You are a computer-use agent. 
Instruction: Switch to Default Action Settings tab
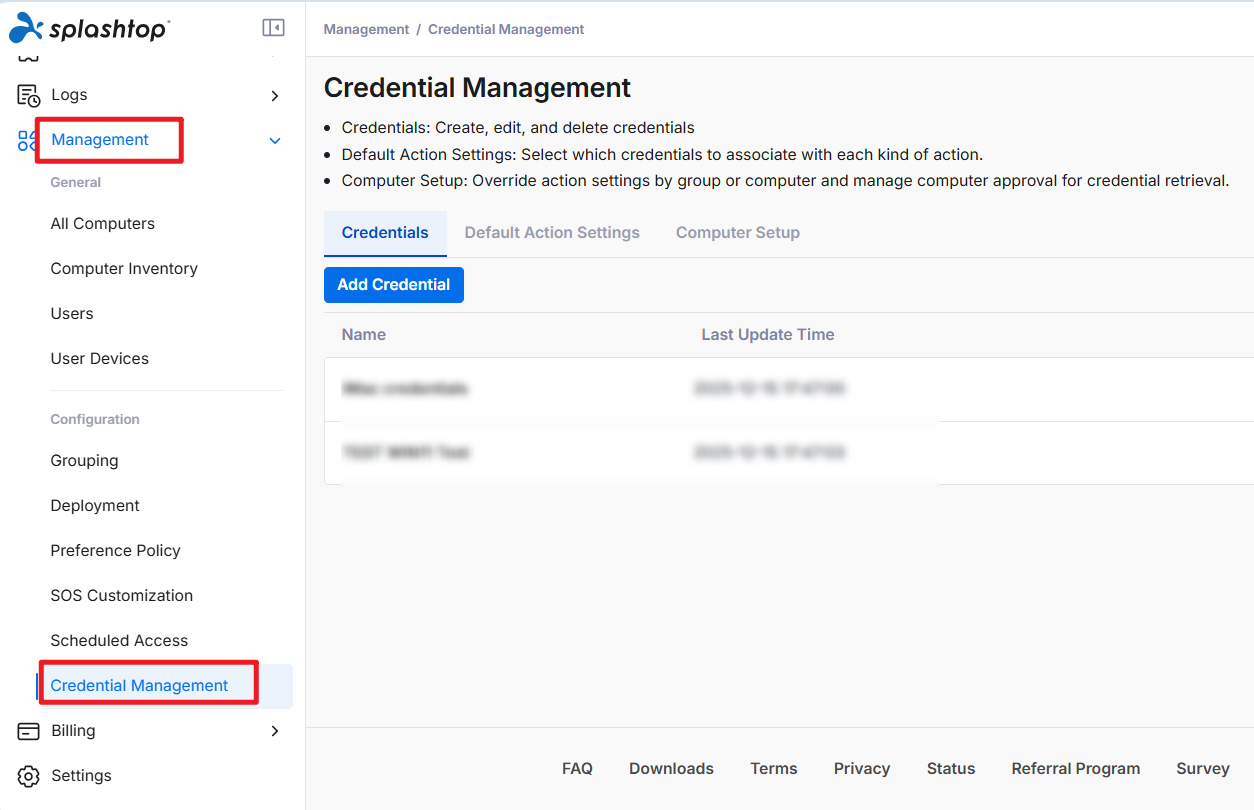[552, 233]
